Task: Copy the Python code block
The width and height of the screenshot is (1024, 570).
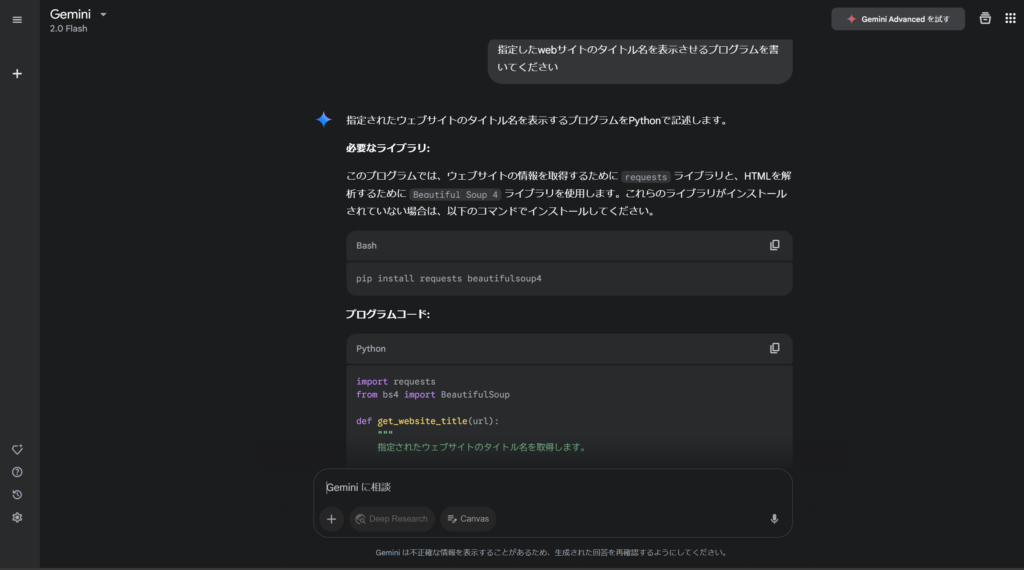Action: (775, 349)
